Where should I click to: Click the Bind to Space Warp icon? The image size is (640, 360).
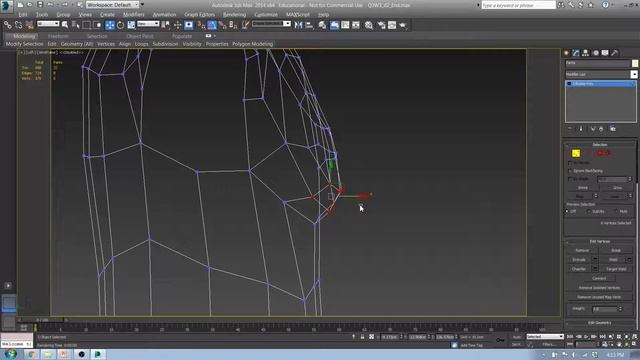pos(29,25)
